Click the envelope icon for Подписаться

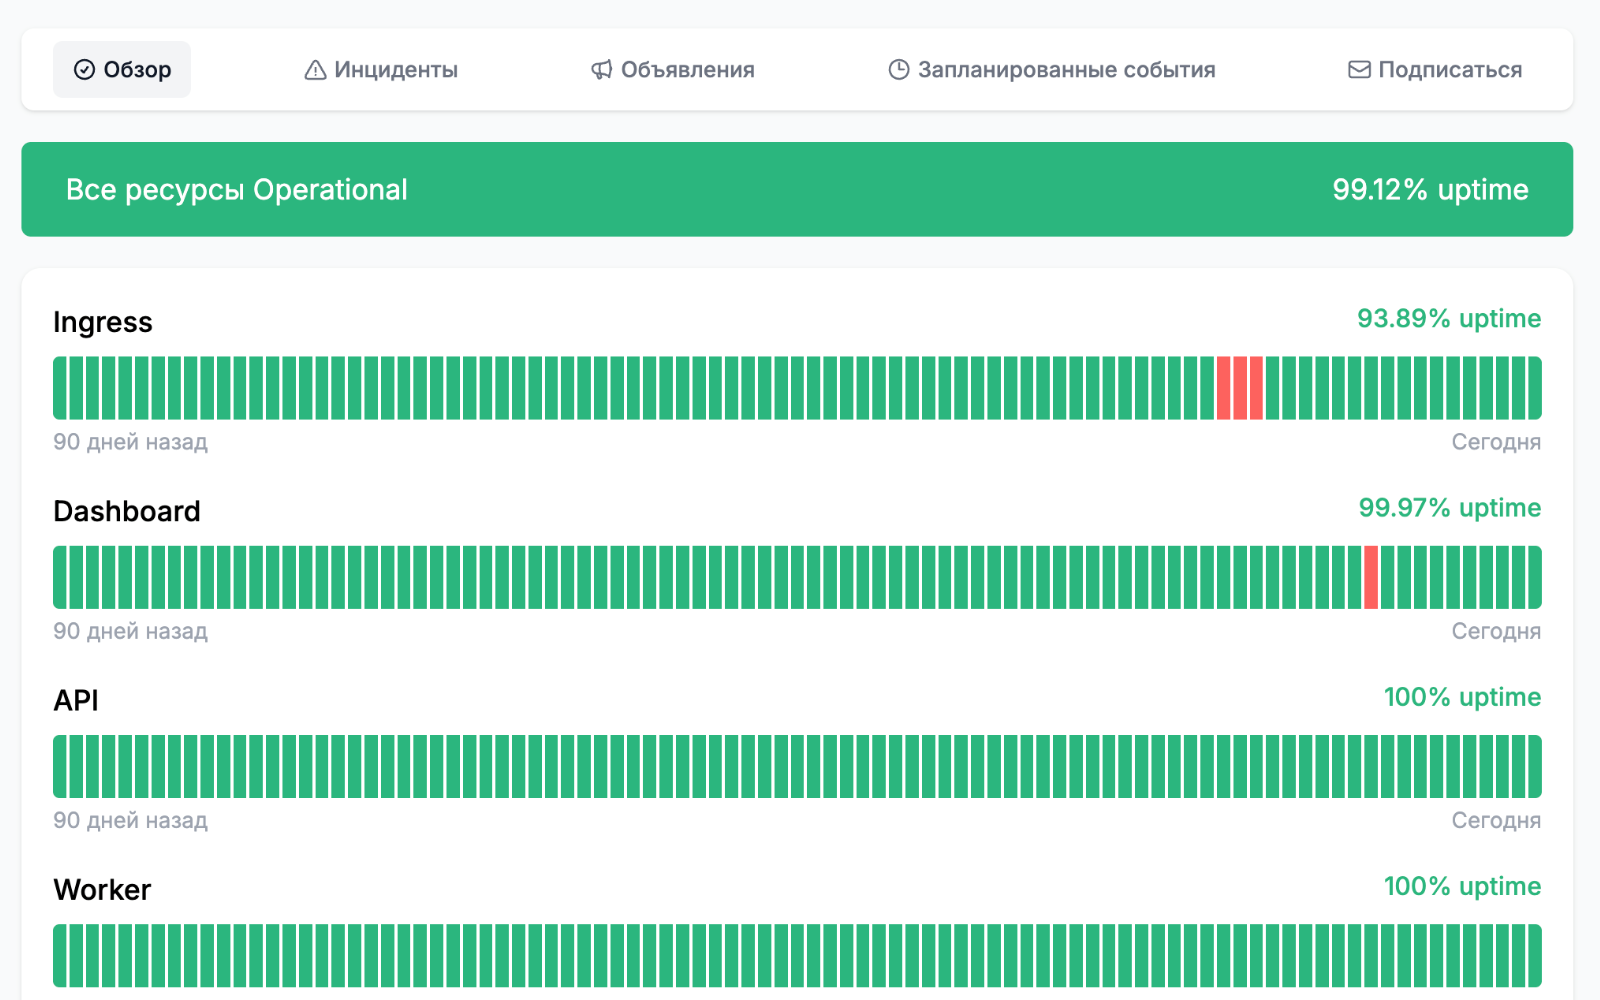tap(1359, 70)
